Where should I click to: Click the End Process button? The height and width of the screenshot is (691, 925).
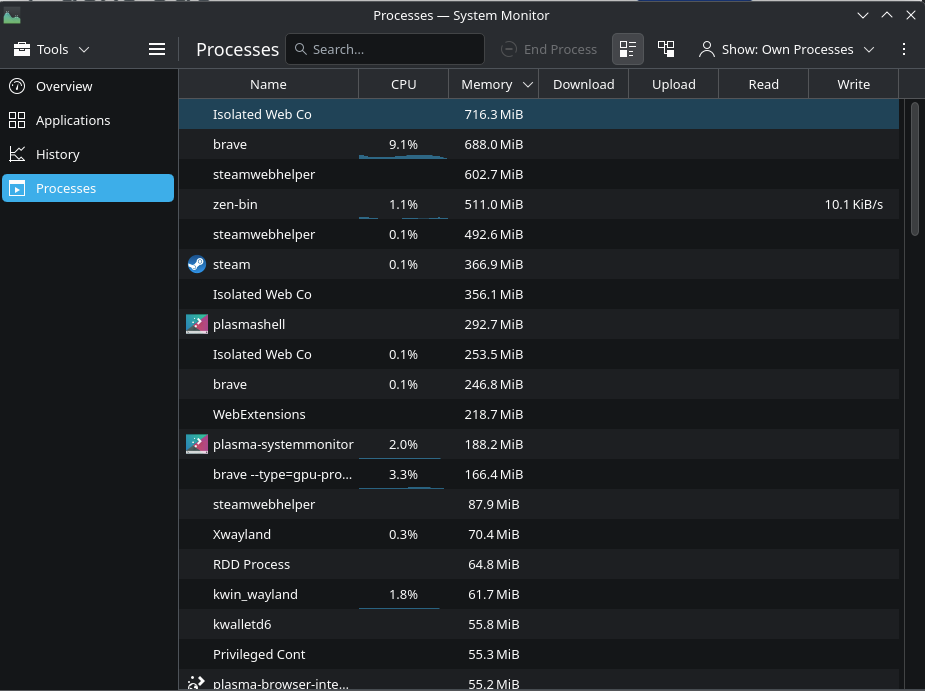click(x=549, y=50)
